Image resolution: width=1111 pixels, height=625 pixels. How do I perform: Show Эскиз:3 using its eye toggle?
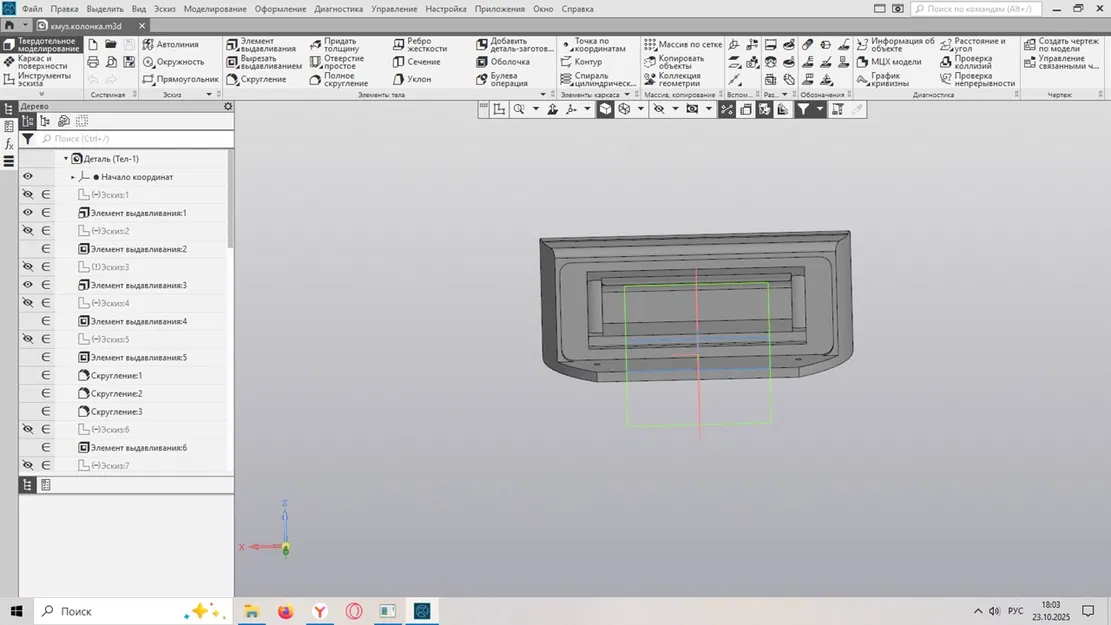28,266
